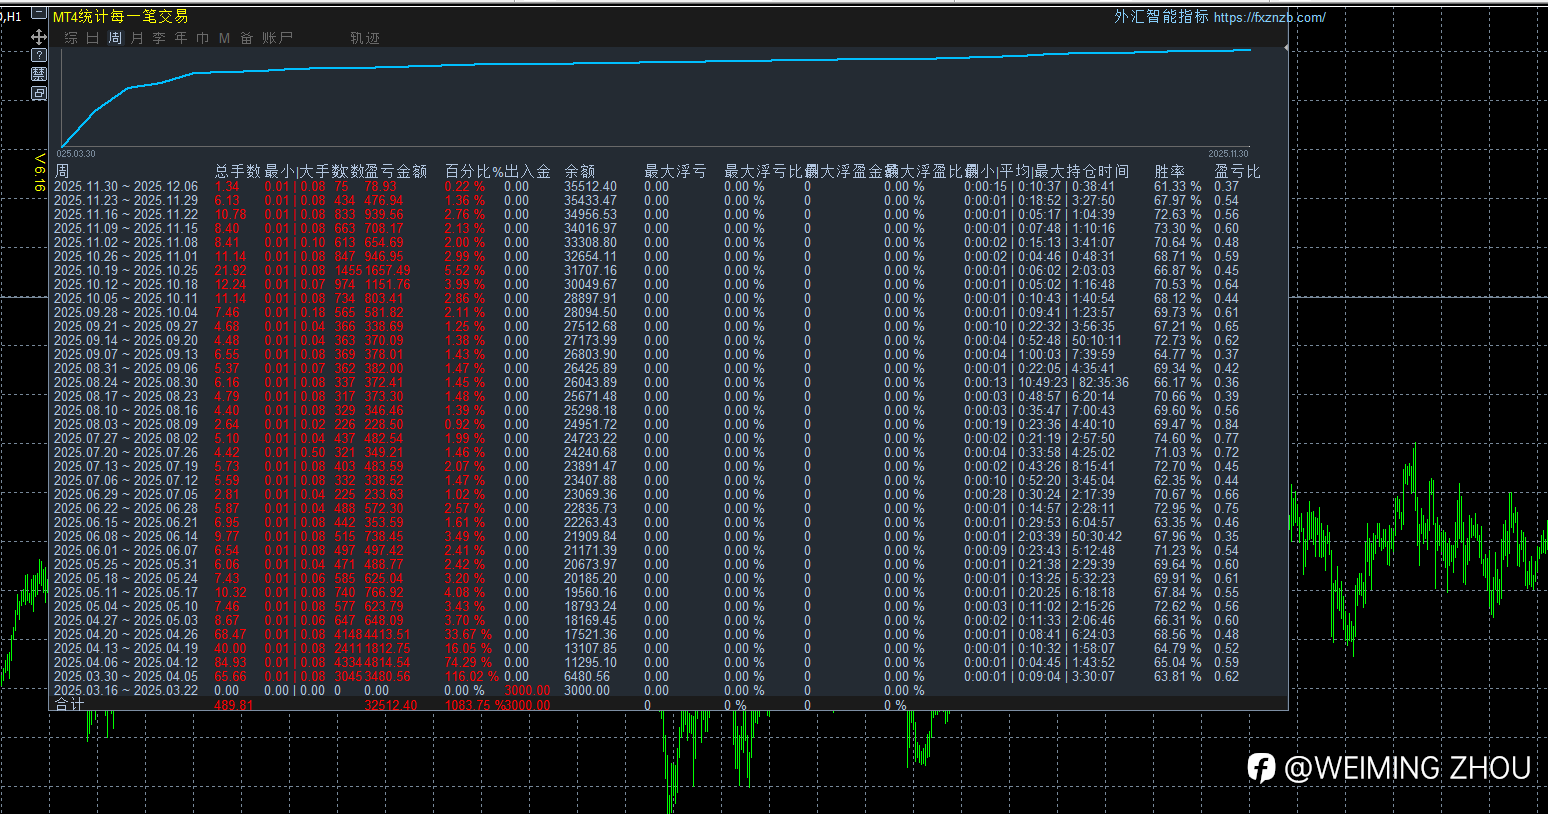Open the 账户 account tab
This screenshot has width=1548, height=814.
click(278, 38)
